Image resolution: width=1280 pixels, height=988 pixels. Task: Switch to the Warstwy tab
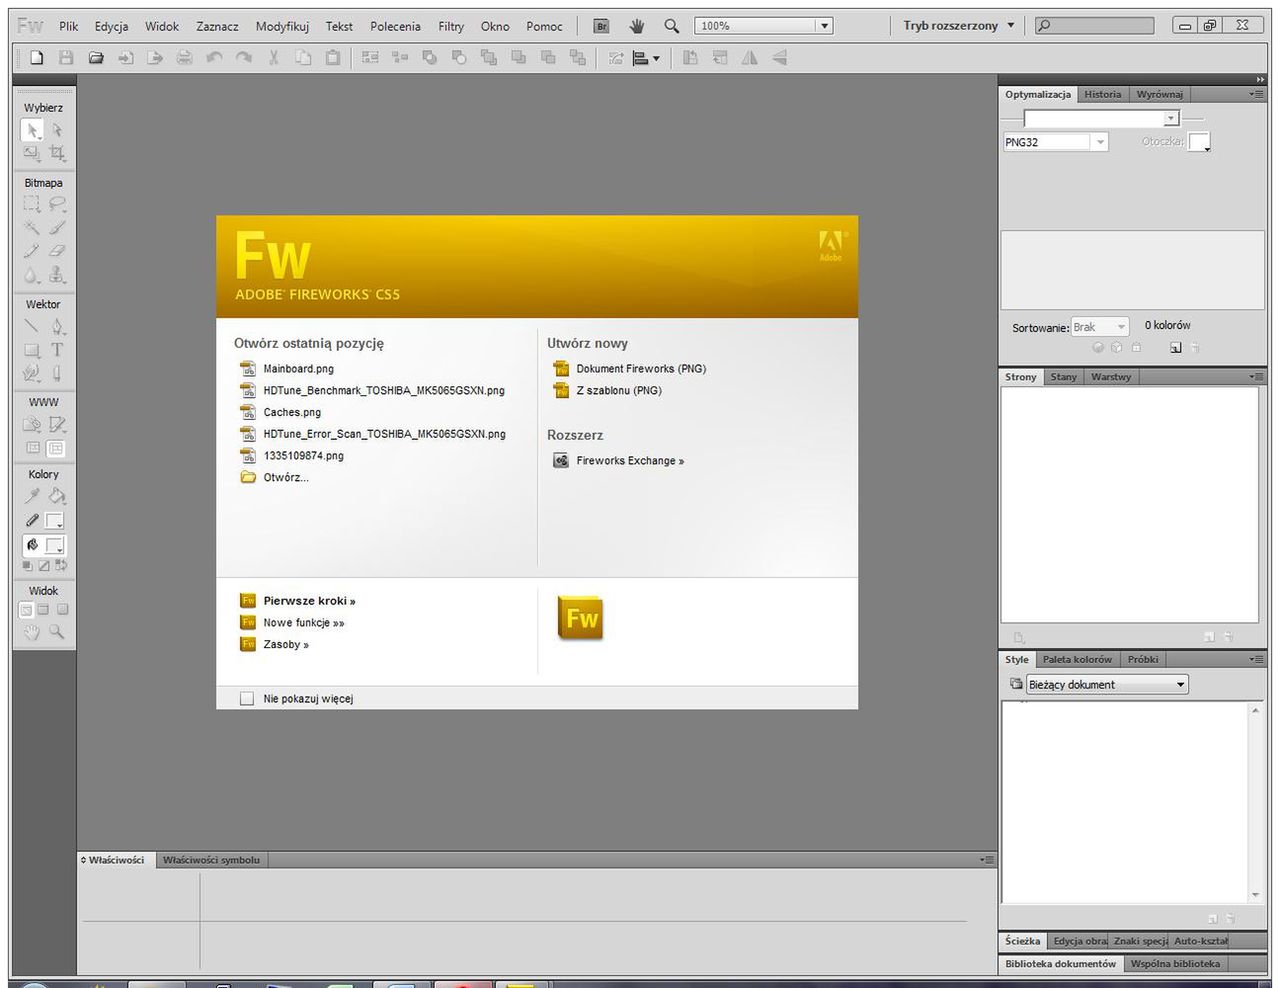[x=1111, y=377]
